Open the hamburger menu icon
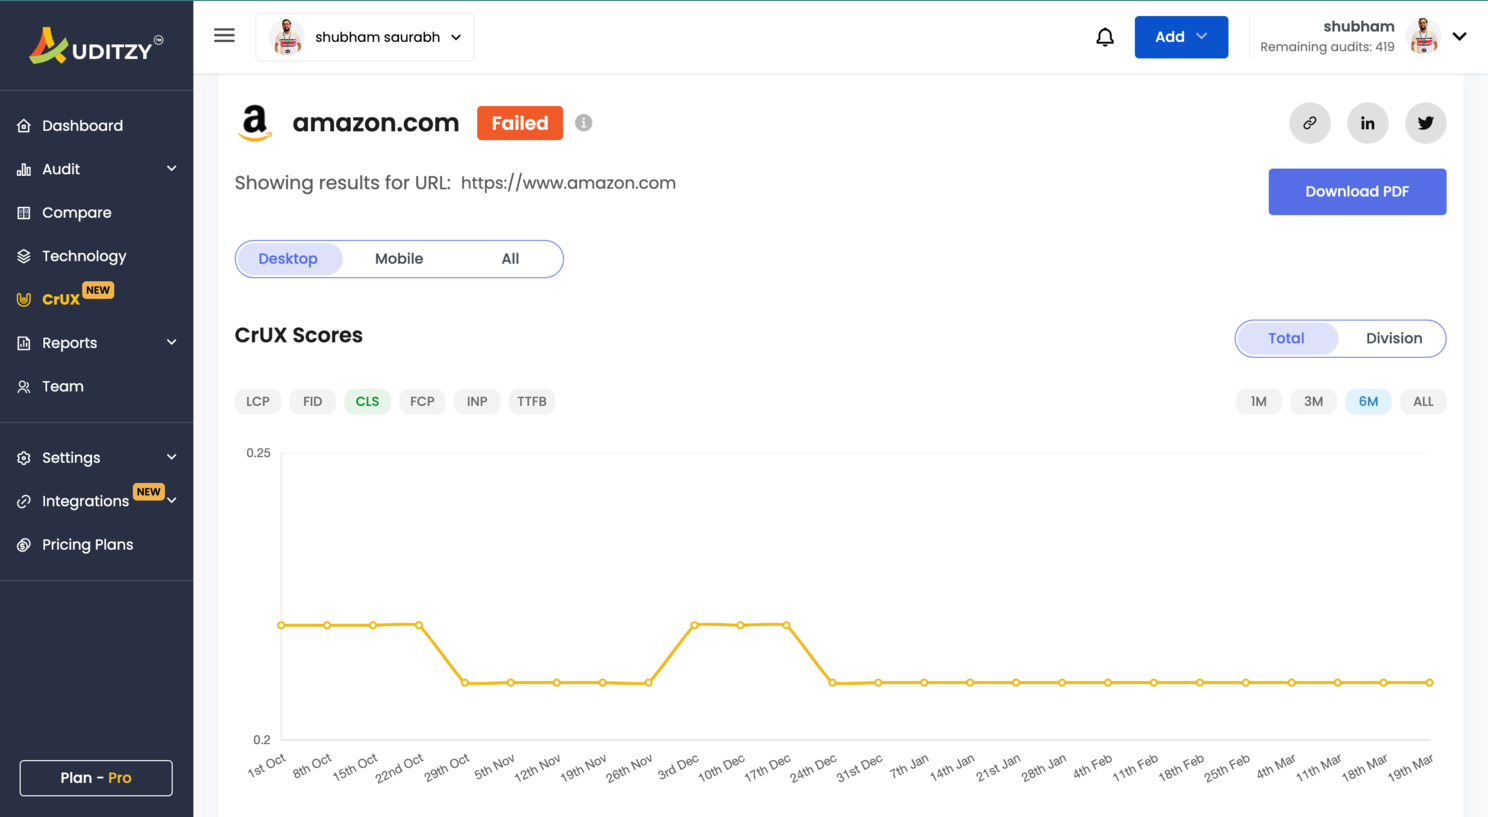The image size is (1488, 817). (224, 36)
